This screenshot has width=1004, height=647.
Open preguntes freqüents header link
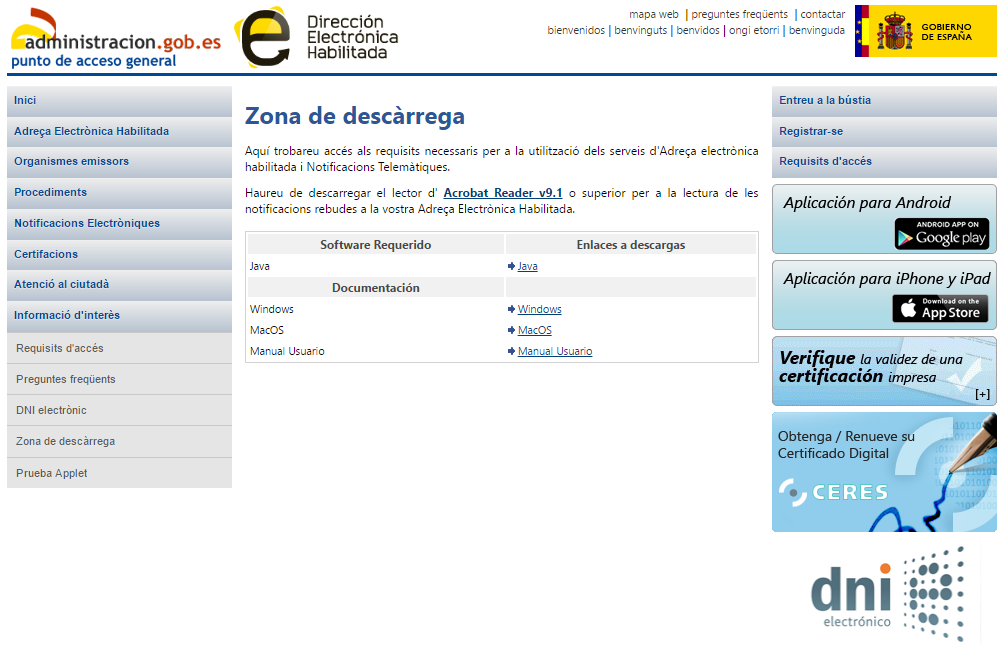[740, 14]
